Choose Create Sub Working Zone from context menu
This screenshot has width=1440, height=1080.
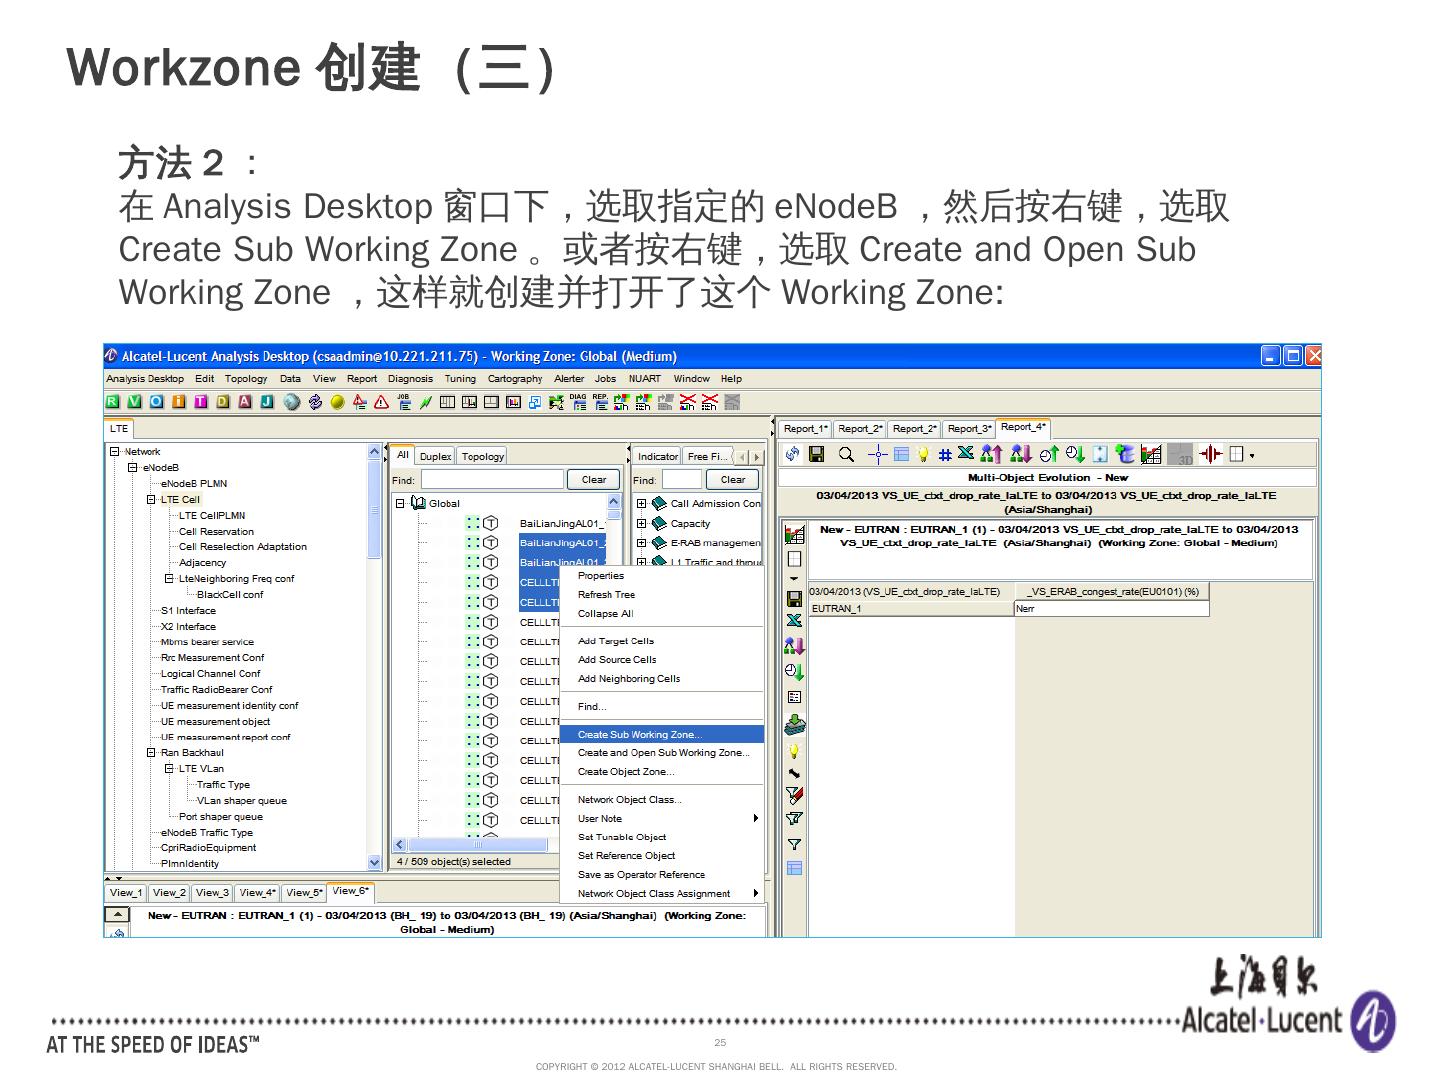pyautogui.click(x=661, y=735)
